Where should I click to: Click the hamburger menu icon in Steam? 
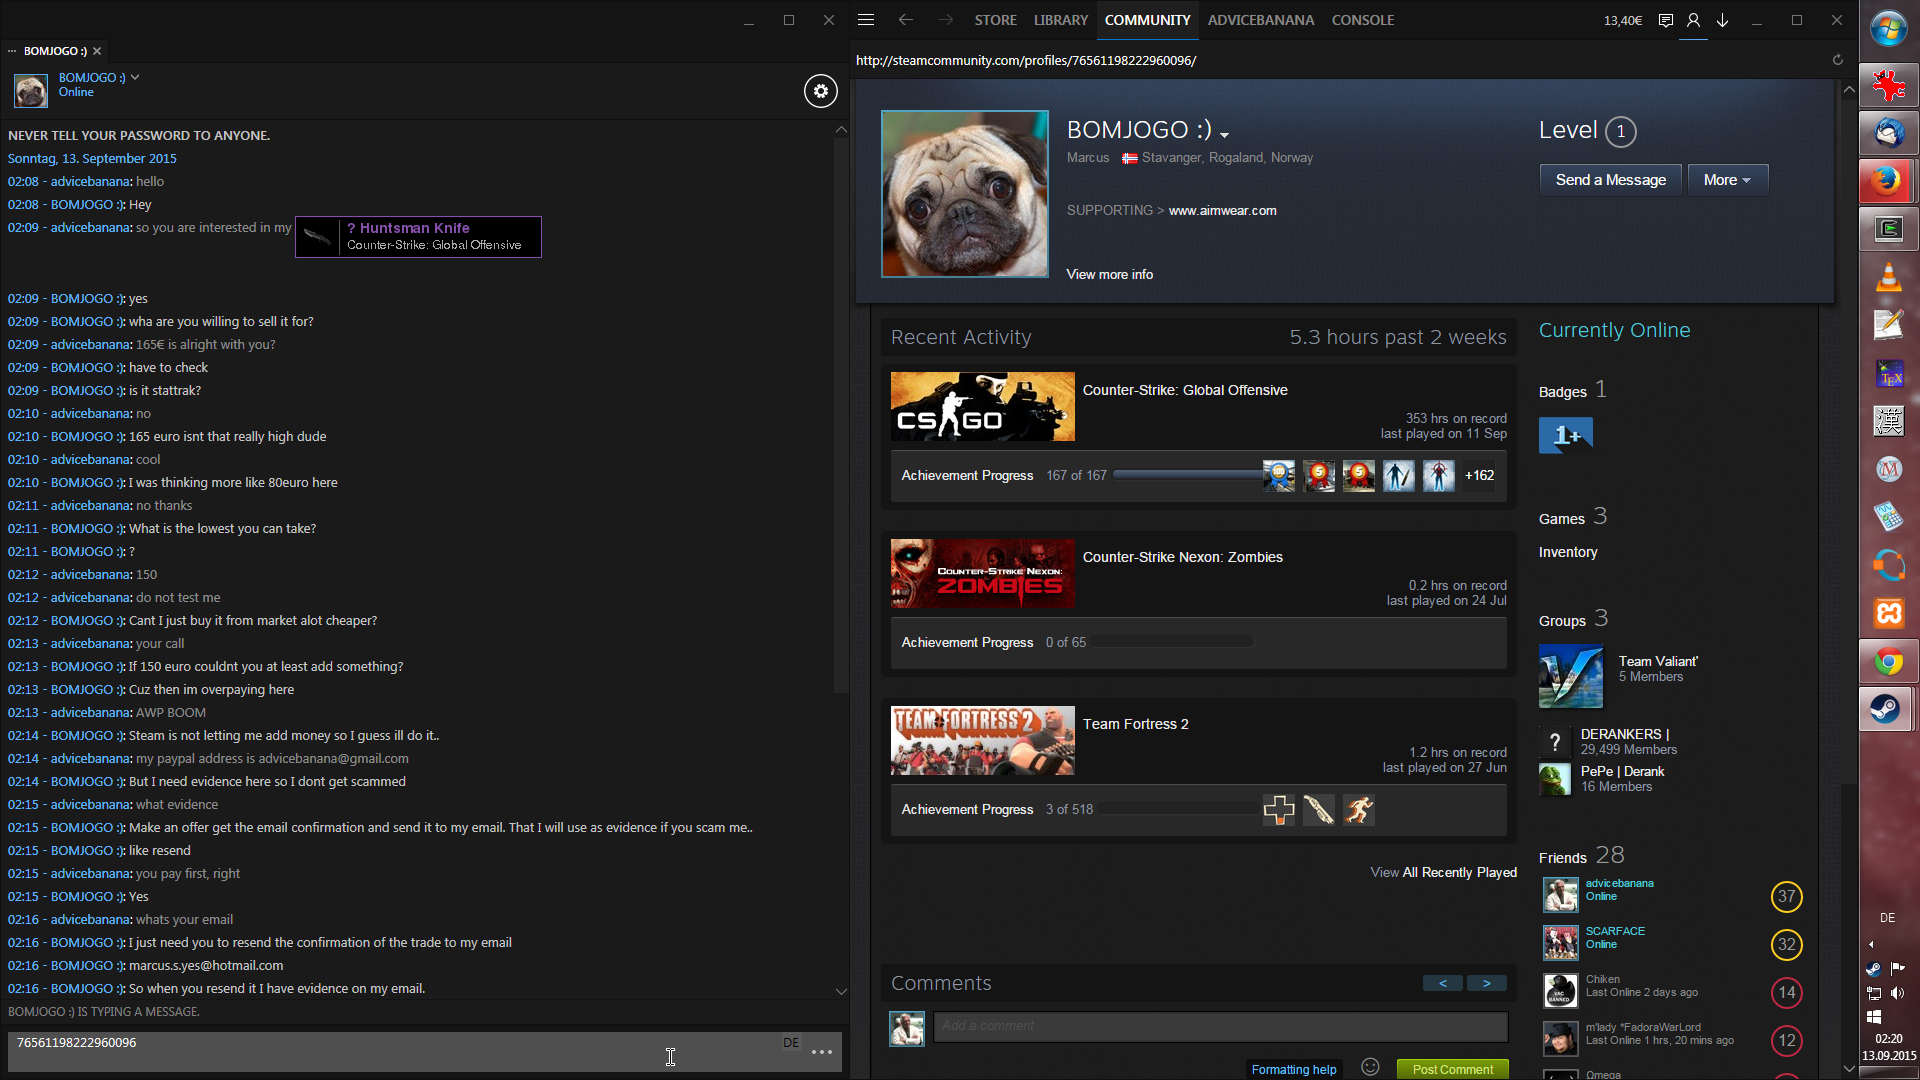pyautogui.click(x=866, y=20)
